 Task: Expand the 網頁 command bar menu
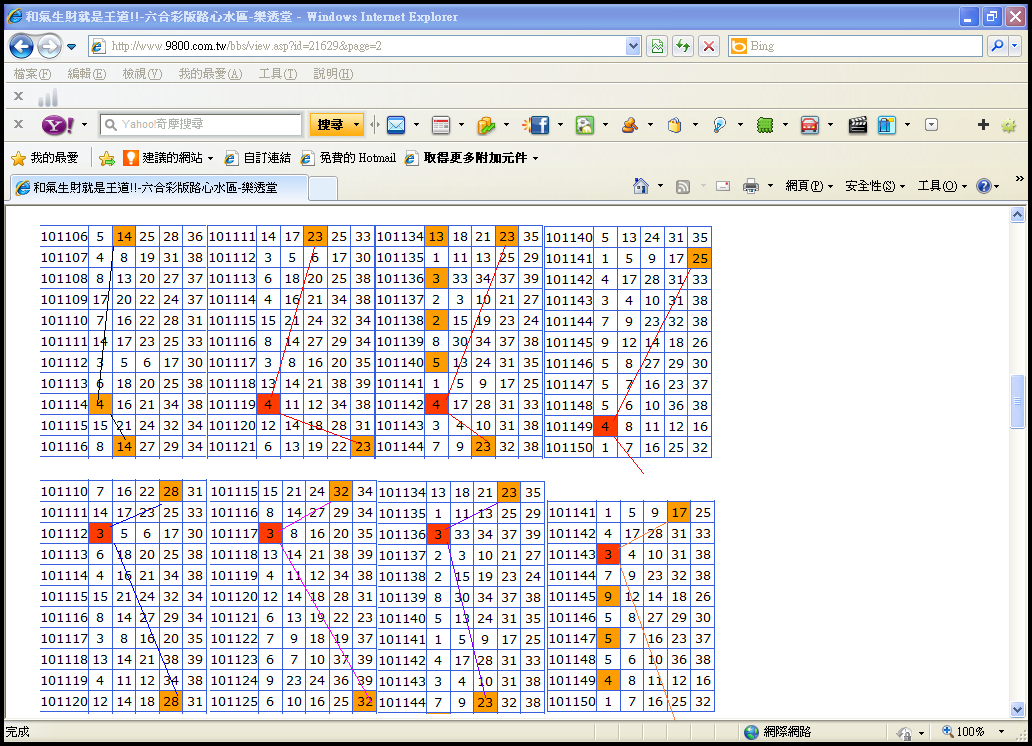(809, 186)
